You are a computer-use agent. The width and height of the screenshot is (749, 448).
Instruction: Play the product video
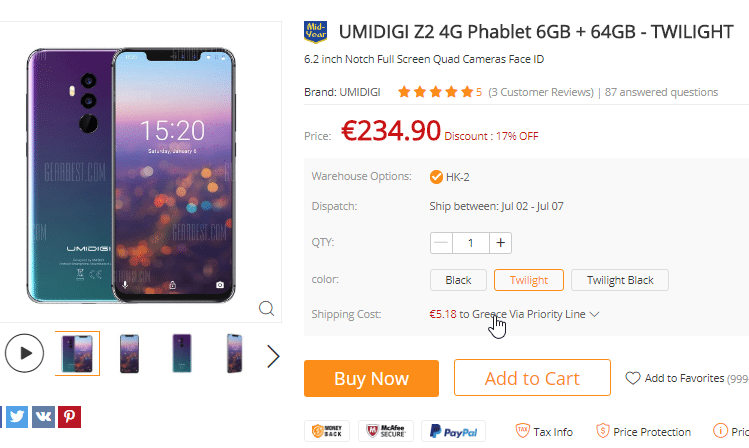24,353
